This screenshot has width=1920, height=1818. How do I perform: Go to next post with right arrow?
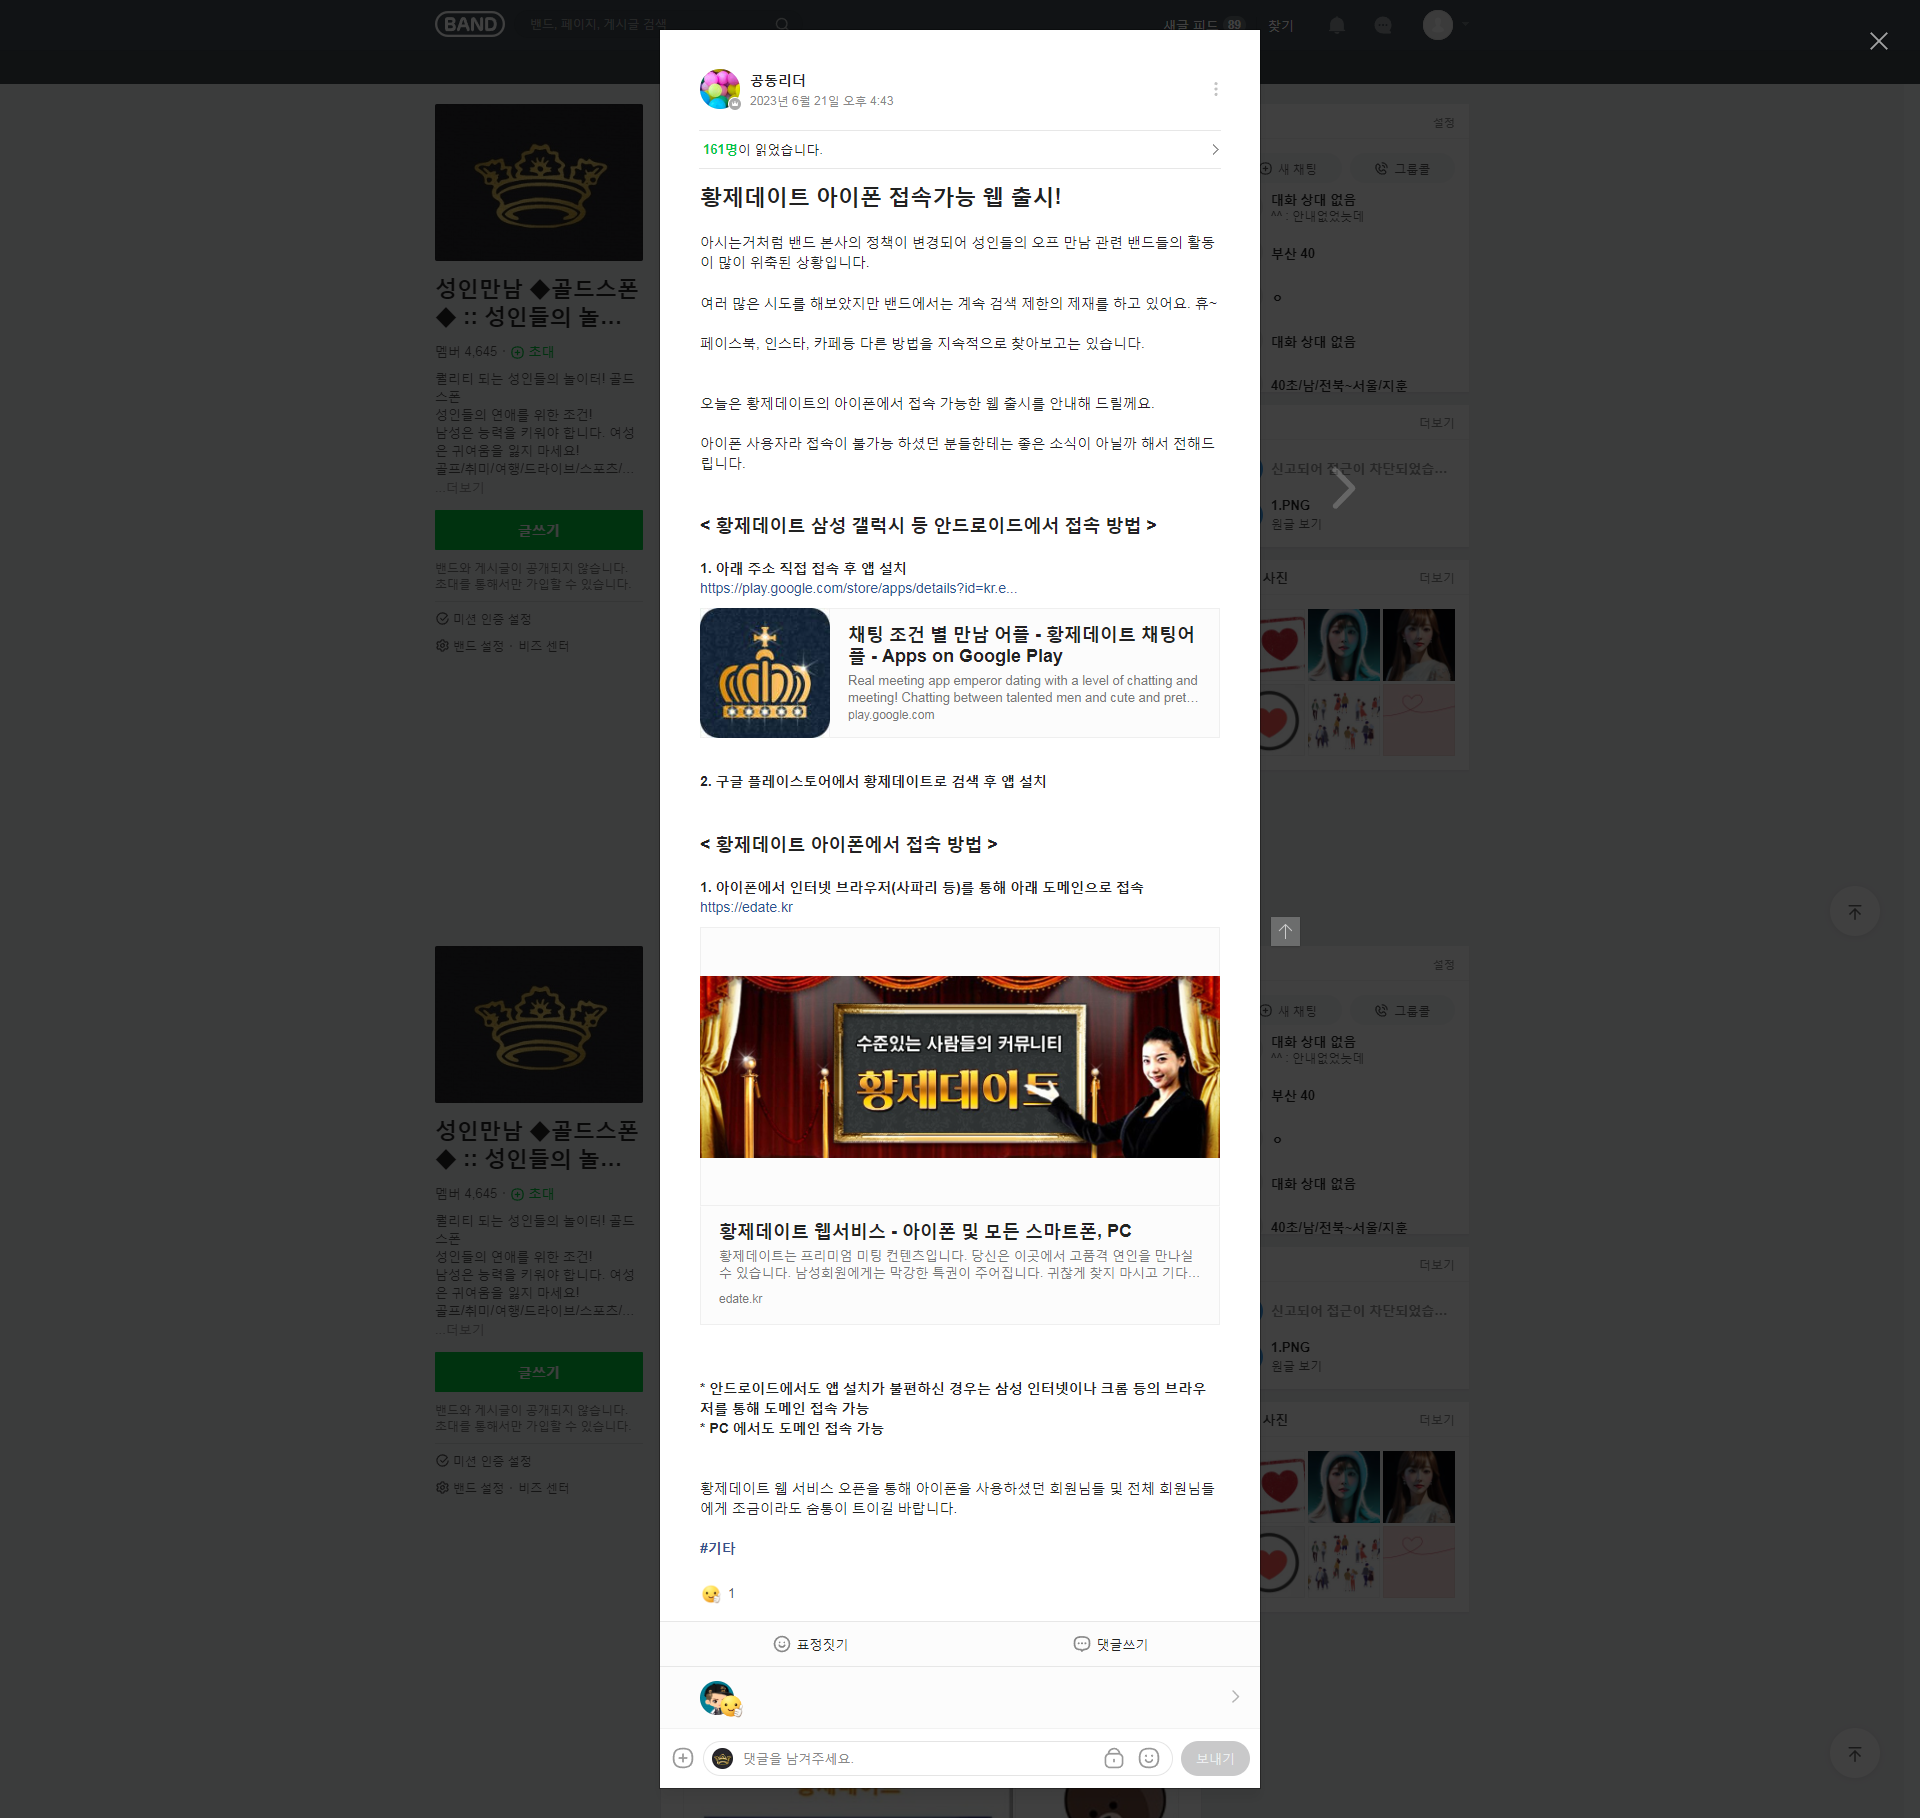pos(1344,488)
